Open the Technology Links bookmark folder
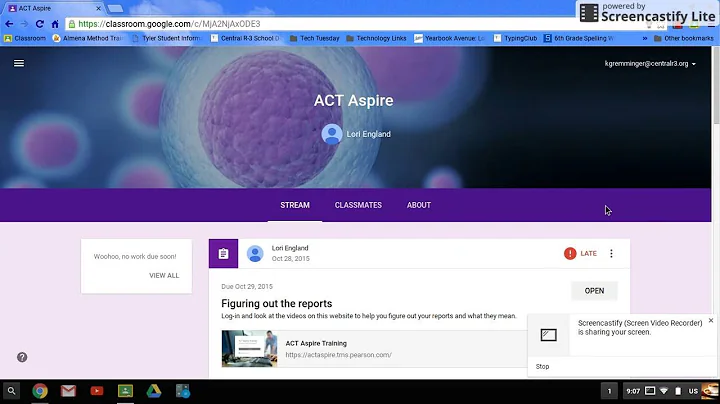The width and height of the screenshot is (720, 404). coord(376,39)
